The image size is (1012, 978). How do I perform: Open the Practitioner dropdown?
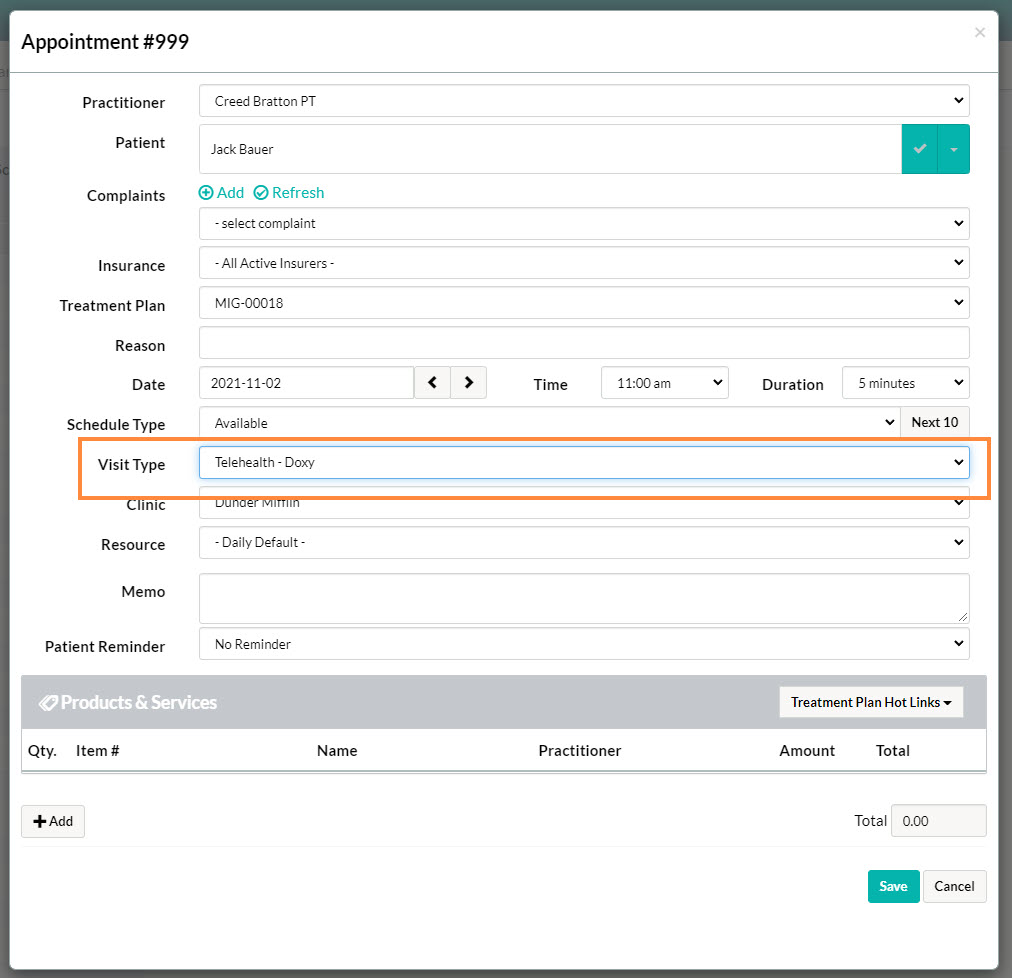[584, 101]
